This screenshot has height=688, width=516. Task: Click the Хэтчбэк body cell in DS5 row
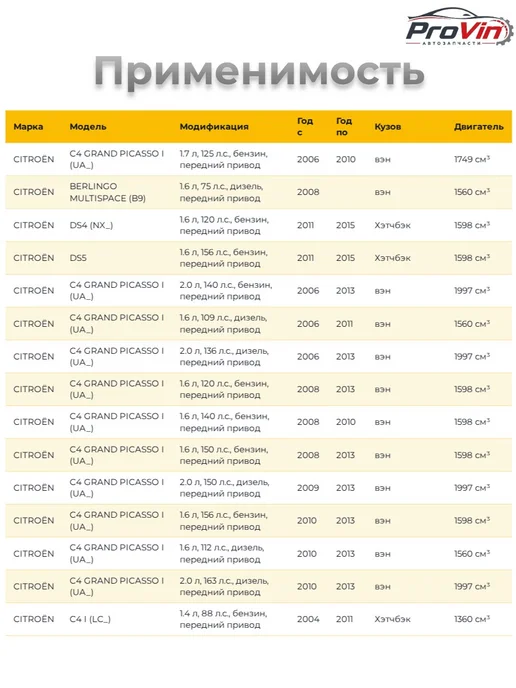coord(392,258)
